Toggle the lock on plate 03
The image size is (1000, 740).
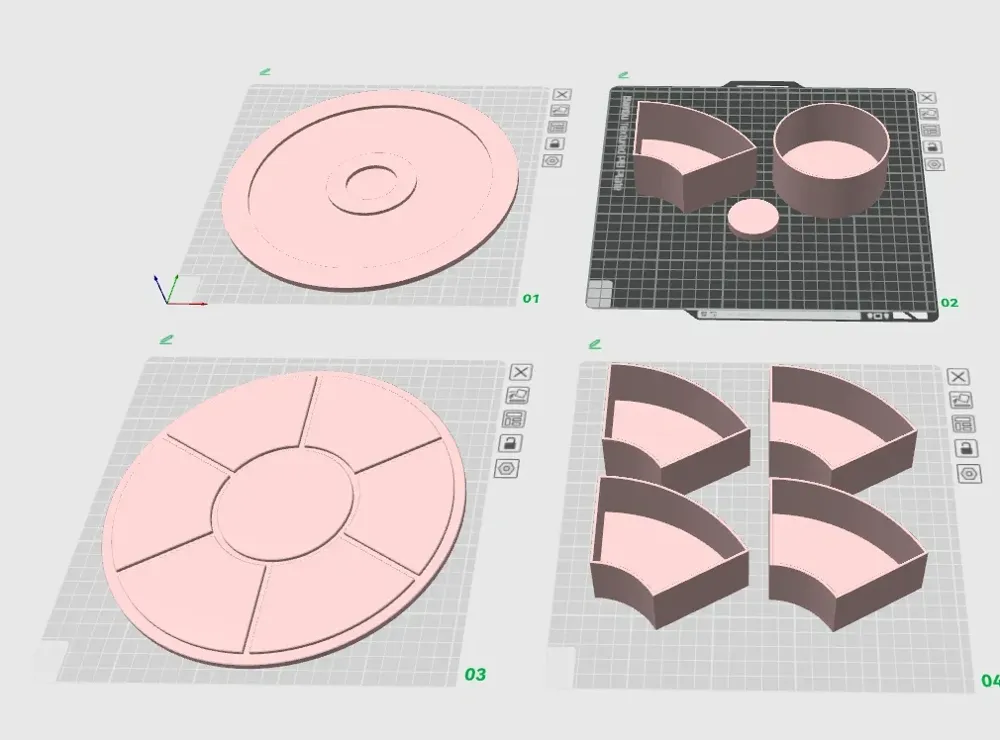point(510,443)
